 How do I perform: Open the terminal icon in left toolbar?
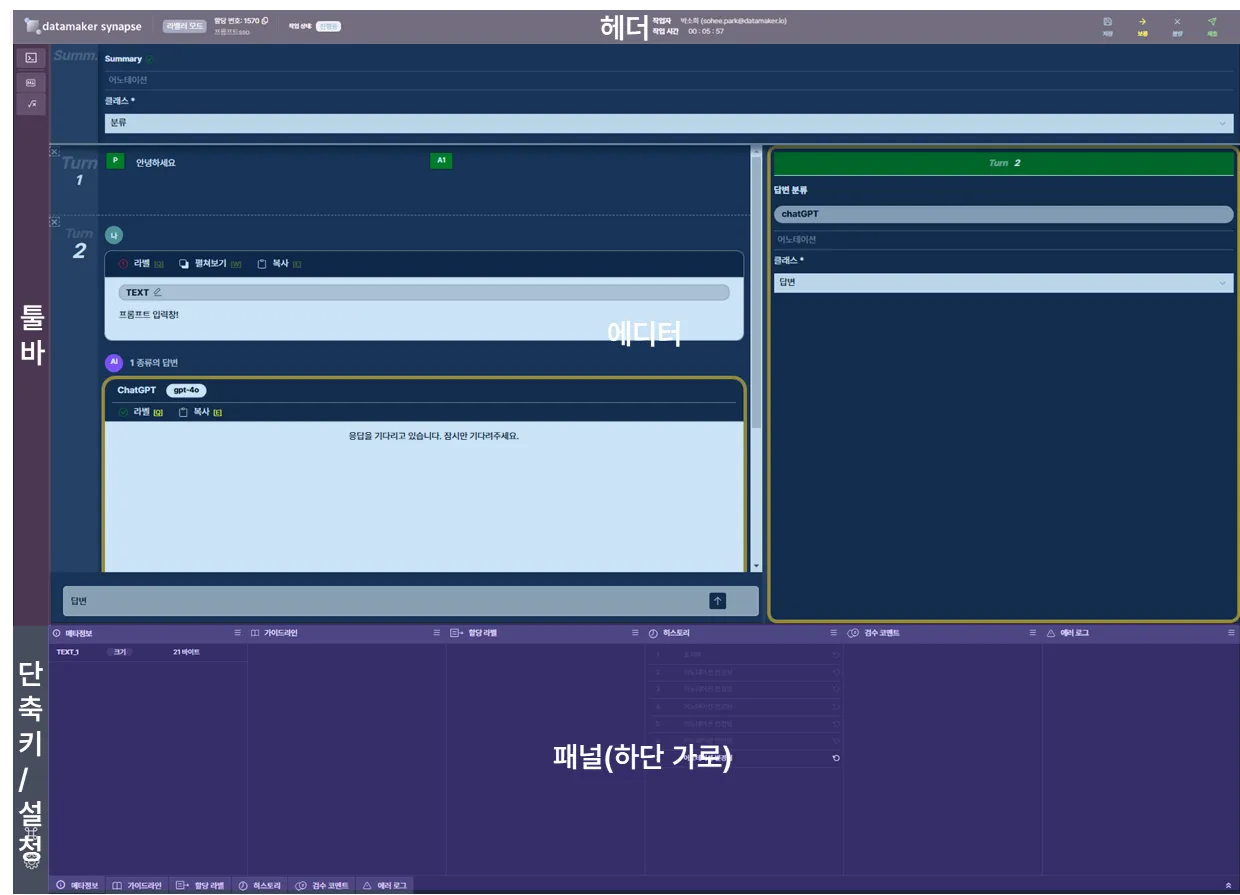pyautogui.click(x=31, y=58)
